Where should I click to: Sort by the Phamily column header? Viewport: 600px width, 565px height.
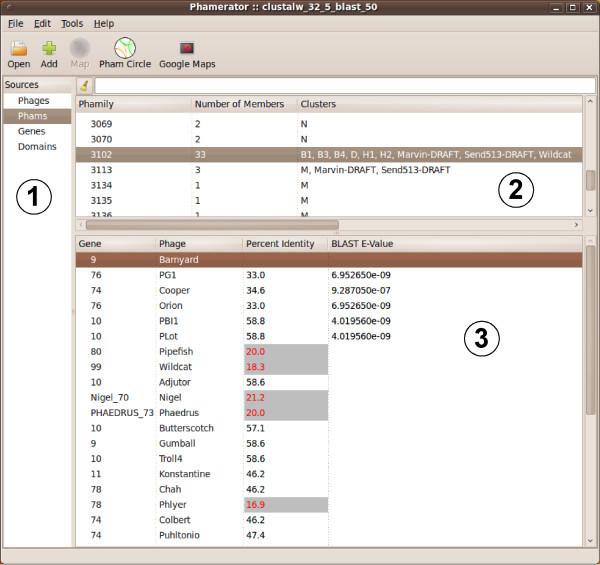point(133,104)
